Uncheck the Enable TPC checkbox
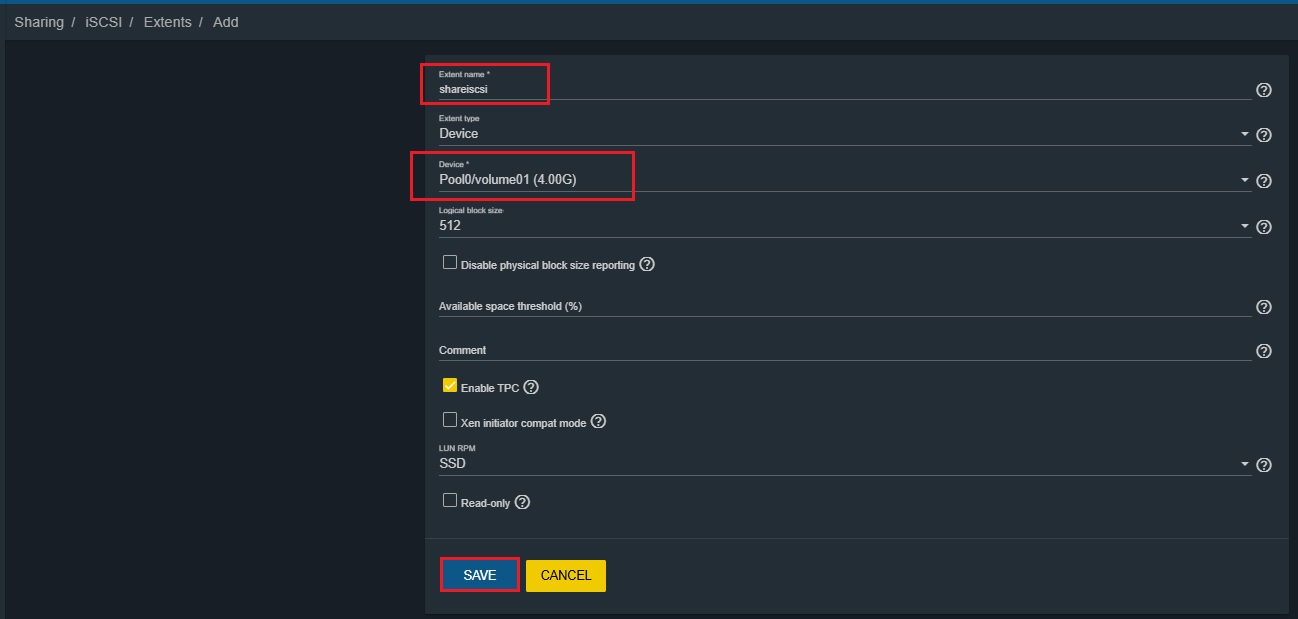The image size is (1298, 619). pyautogui.click(x=450, y=385)
